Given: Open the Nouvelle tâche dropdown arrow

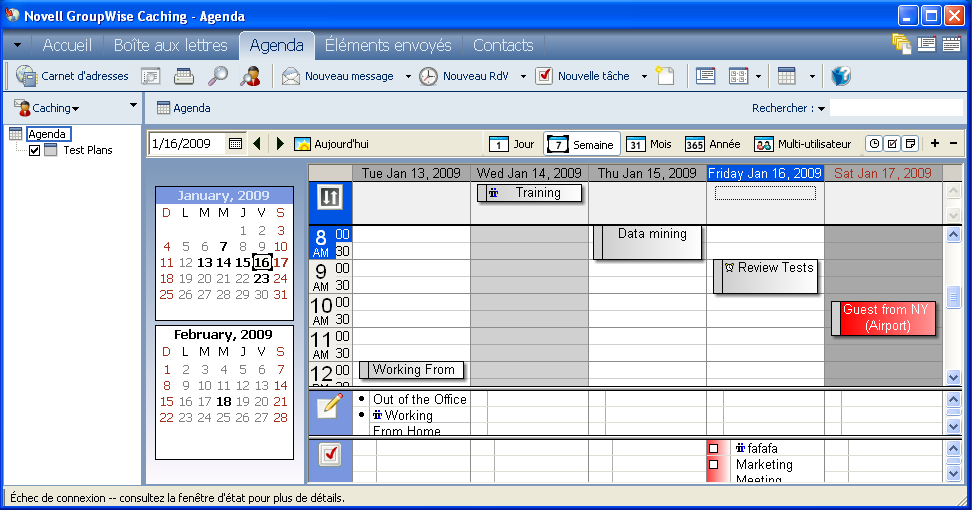Looking at the screenshot, I should click(x=644, y=76).
